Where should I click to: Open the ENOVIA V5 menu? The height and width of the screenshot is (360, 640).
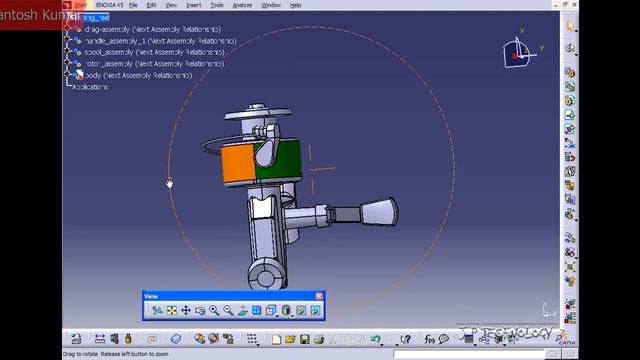coord(109,5)
